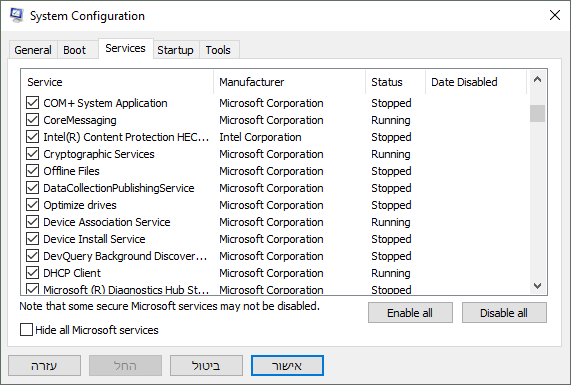Click the scroll down arrow in services list
The image size is (571, 385).
click(x=537, y=286)
